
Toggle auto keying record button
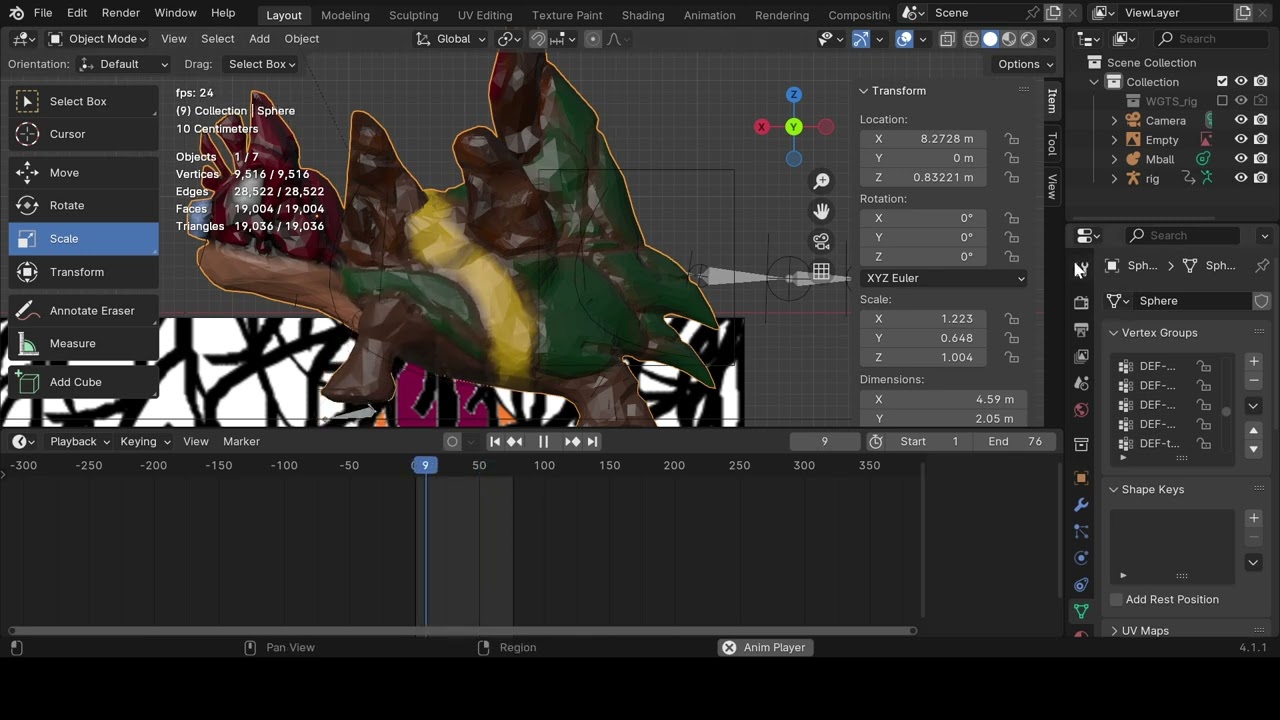[452, 441]
